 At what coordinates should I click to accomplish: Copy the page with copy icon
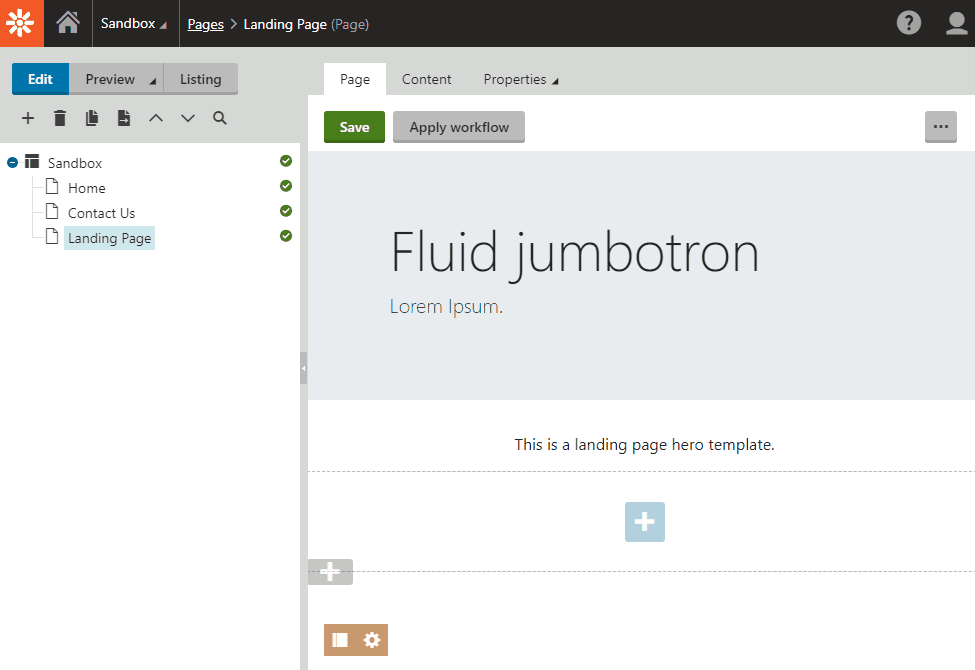(x=92, y=118)
